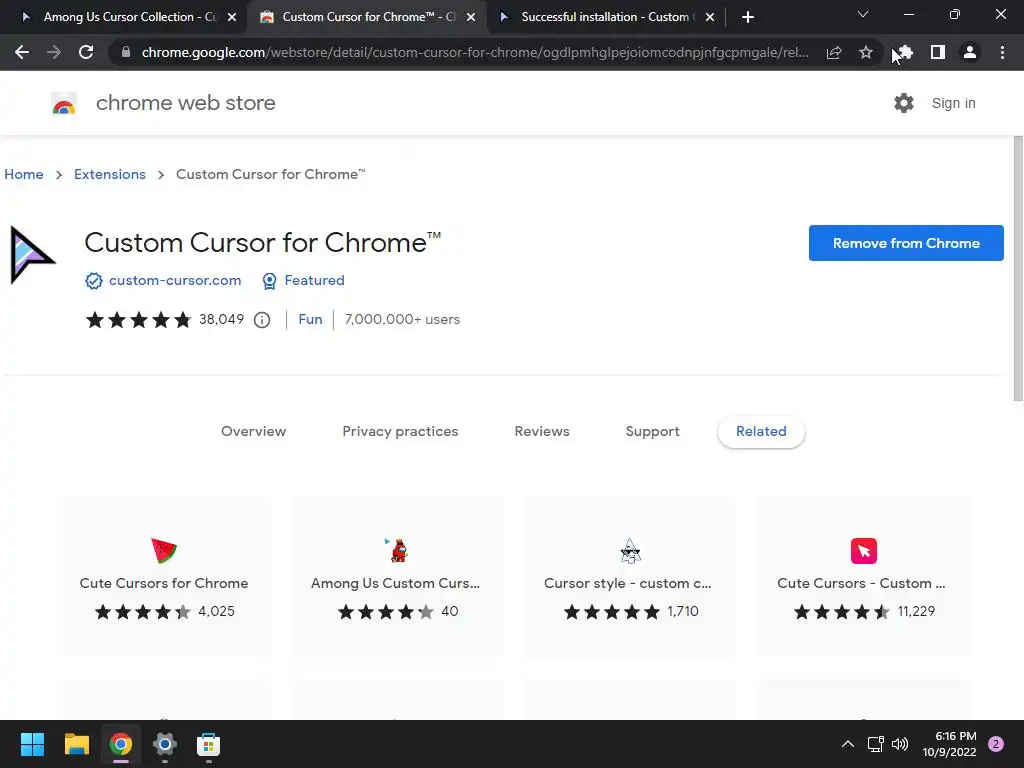This screenshot has width=1024, height=768.
Task: Open the Fun category link
Action: pos(310,319)
